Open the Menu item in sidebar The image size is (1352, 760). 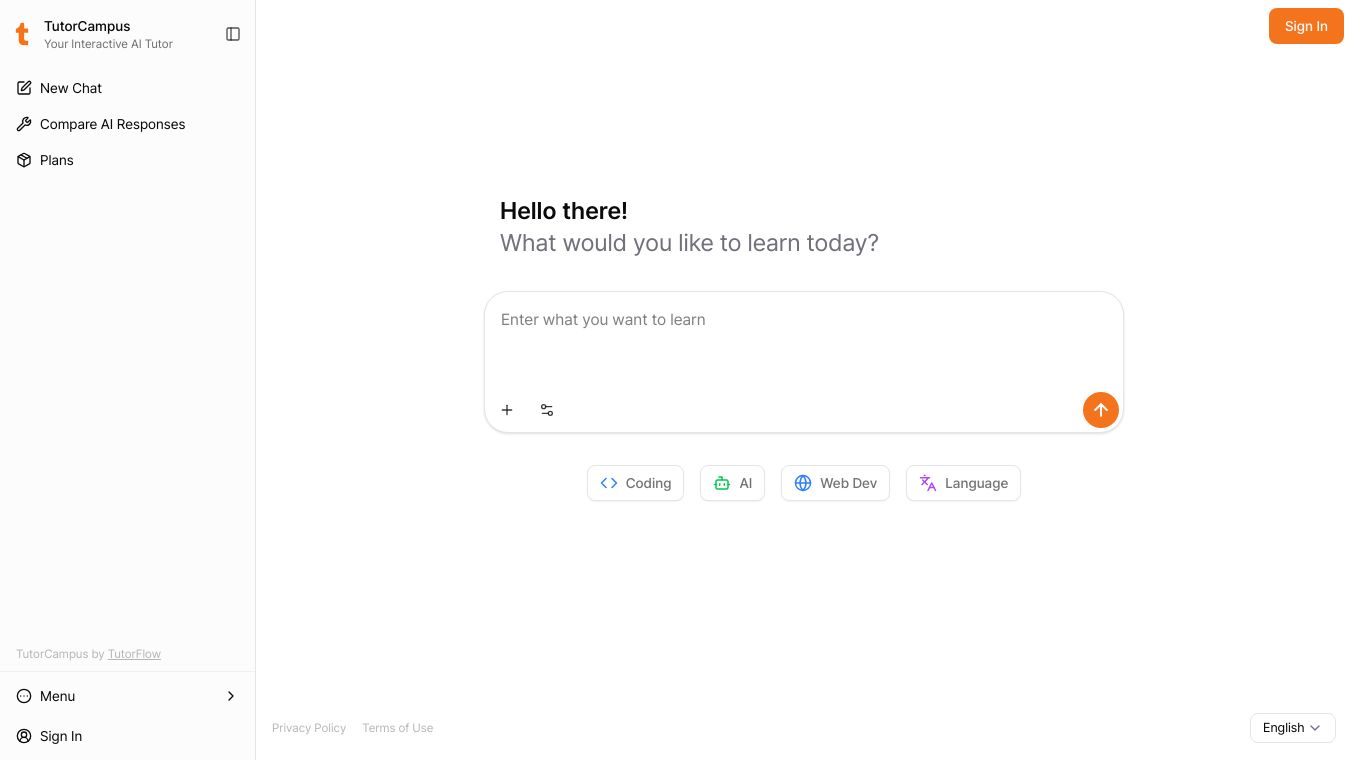point(58,696)
